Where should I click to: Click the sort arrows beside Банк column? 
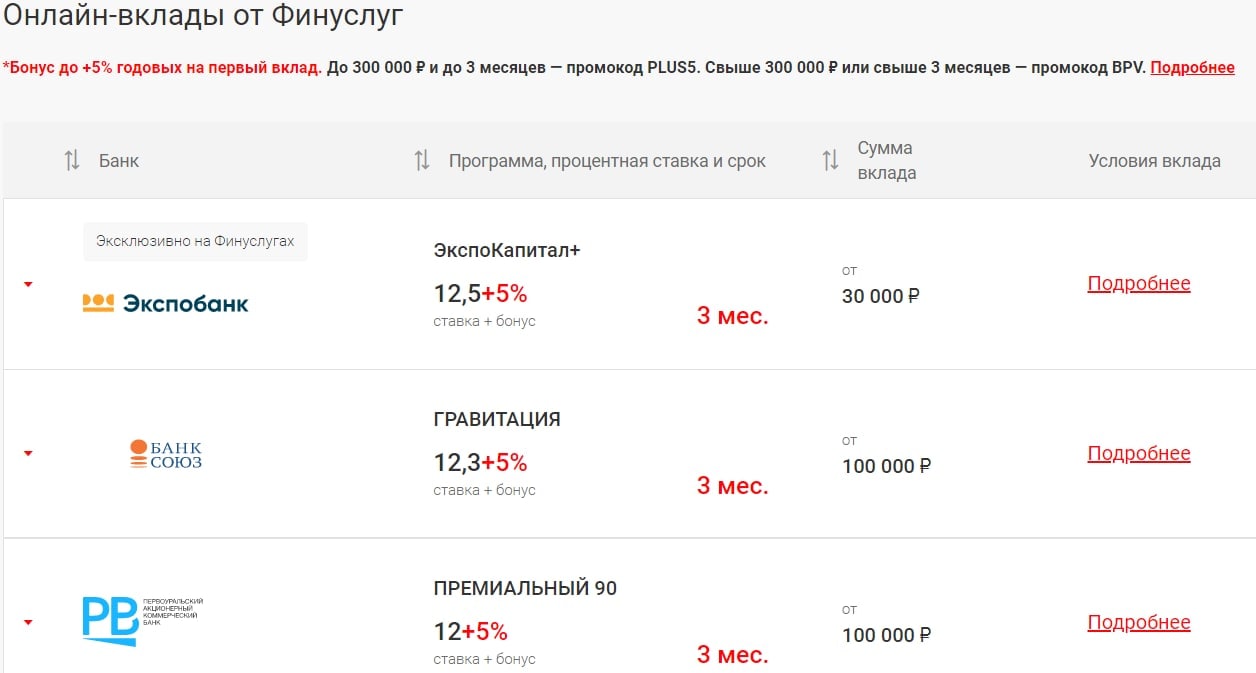72,161
